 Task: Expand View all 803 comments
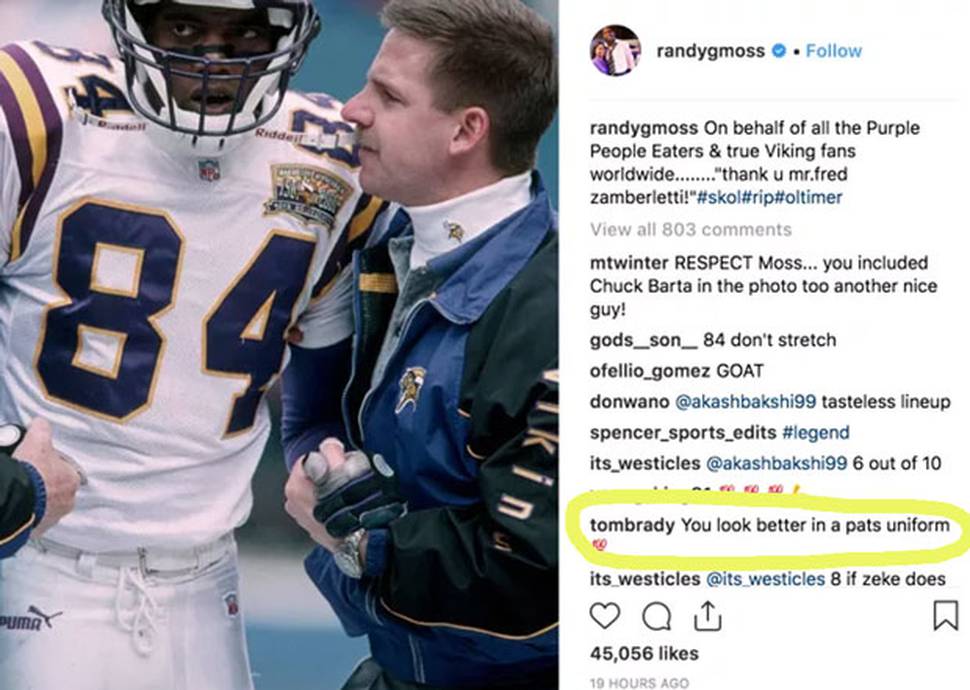(690, 230)
